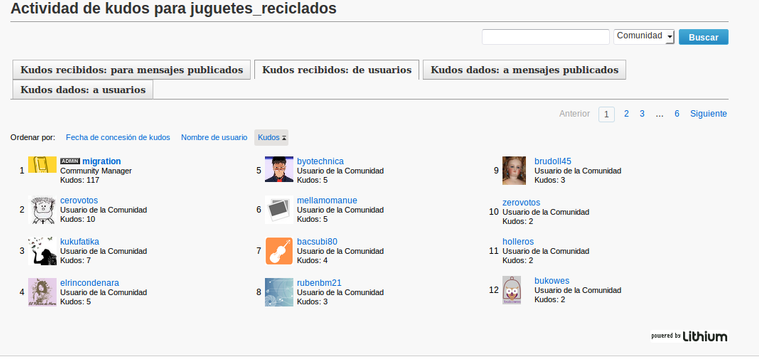Viewport: 759px width, 361px height.
Task: Sort by Nombre de usuario
Action: pyautogui.click(x=214, y=137)
